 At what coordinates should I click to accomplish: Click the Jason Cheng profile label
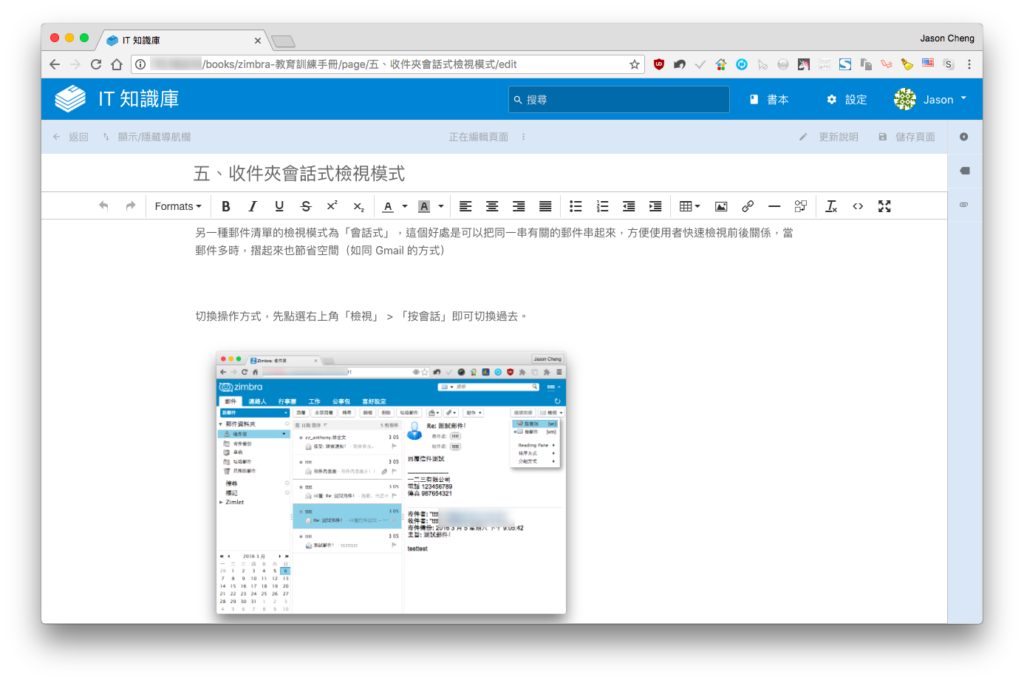tap(947, 39)
